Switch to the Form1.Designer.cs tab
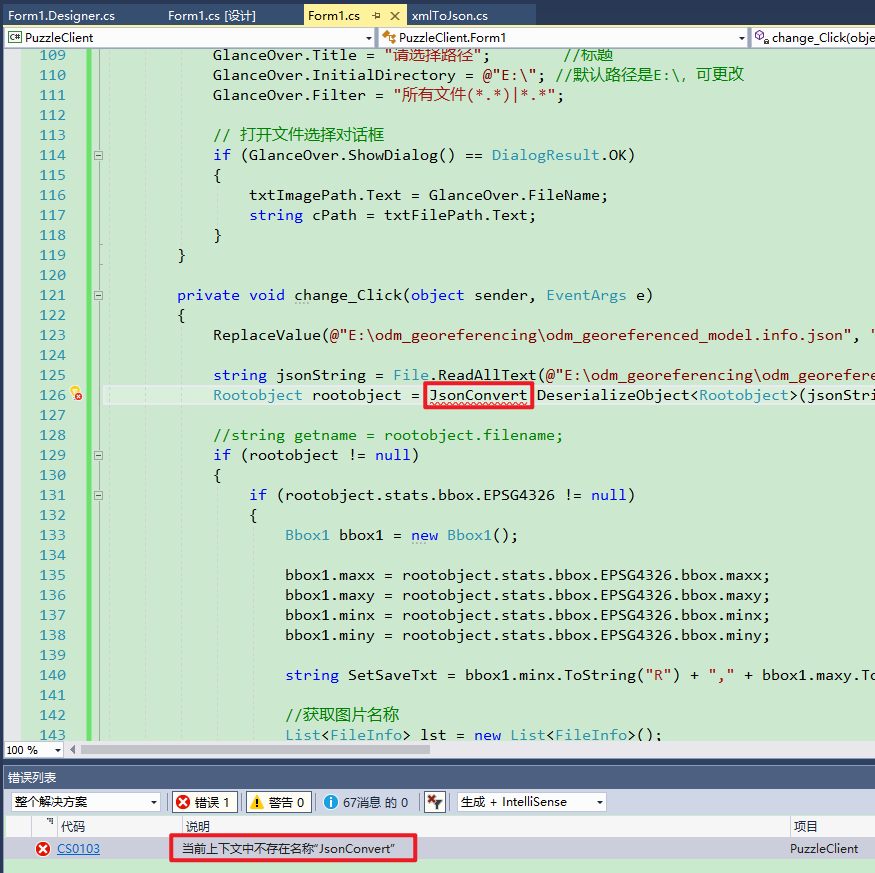This screenshot has width=875, height=873. point(60,15)
